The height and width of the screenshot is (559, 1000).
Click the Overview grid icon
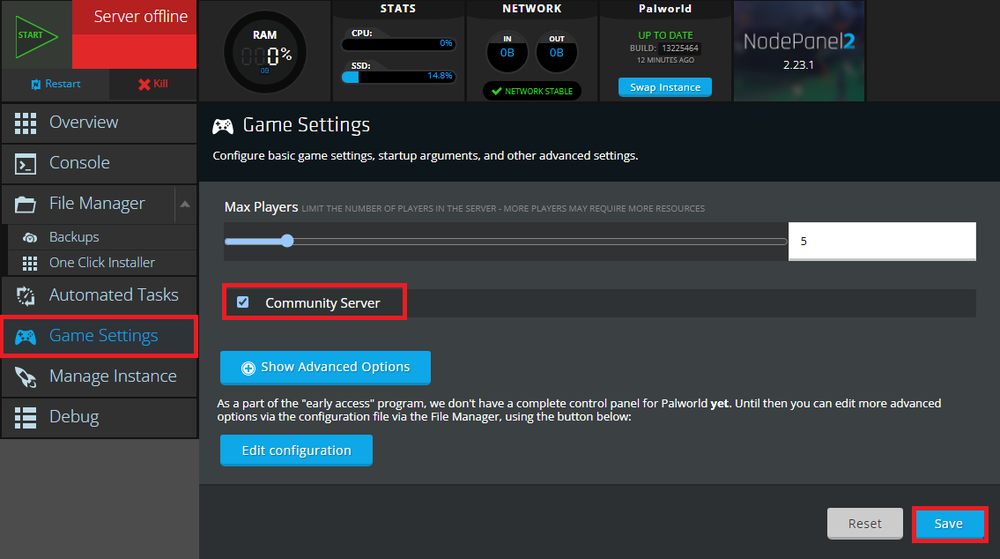(x=26, y=123)
